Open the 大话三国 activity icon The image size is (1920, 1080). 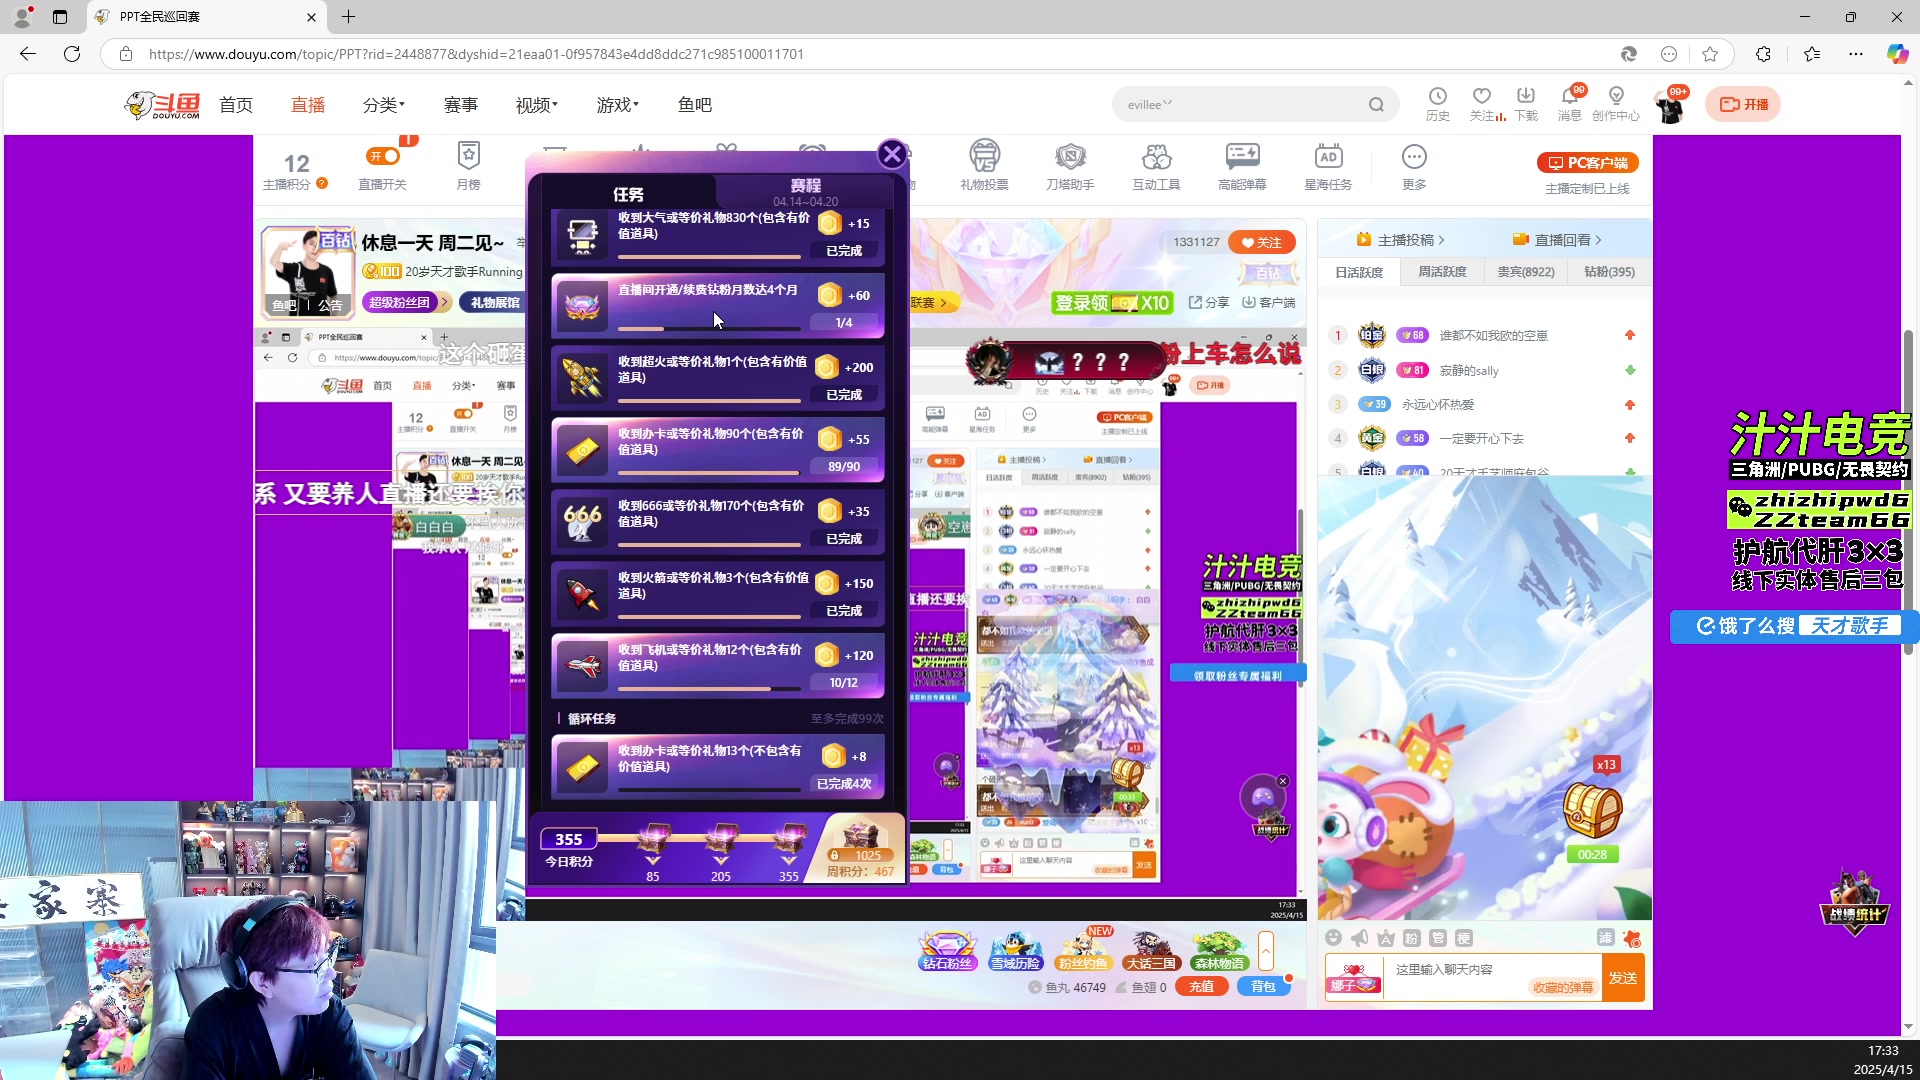tap(1151, 950)
